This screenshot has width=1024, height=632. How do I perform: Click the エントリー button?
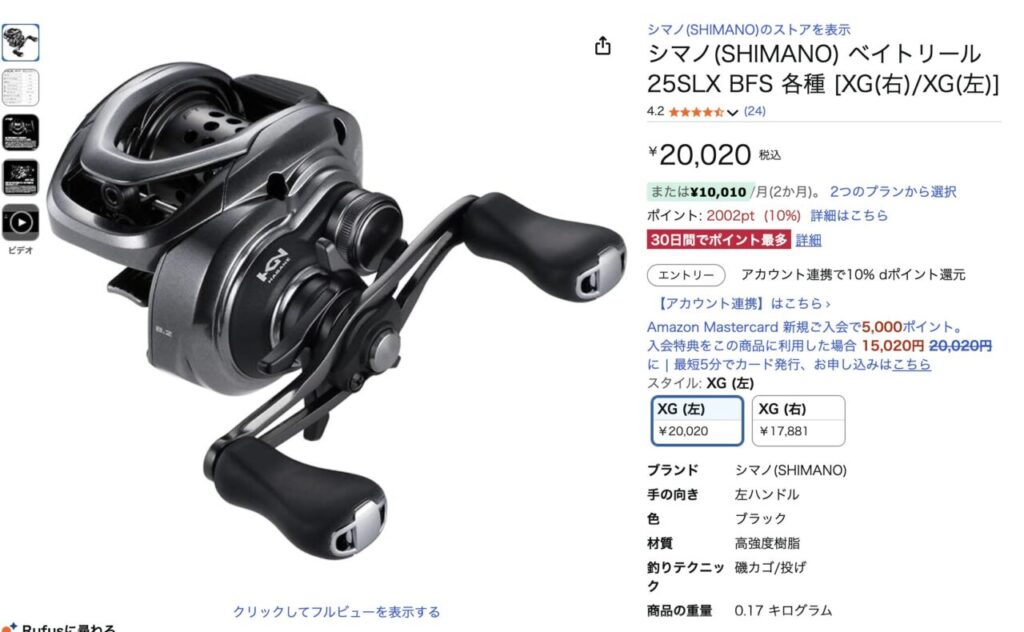tap(686, 275)
